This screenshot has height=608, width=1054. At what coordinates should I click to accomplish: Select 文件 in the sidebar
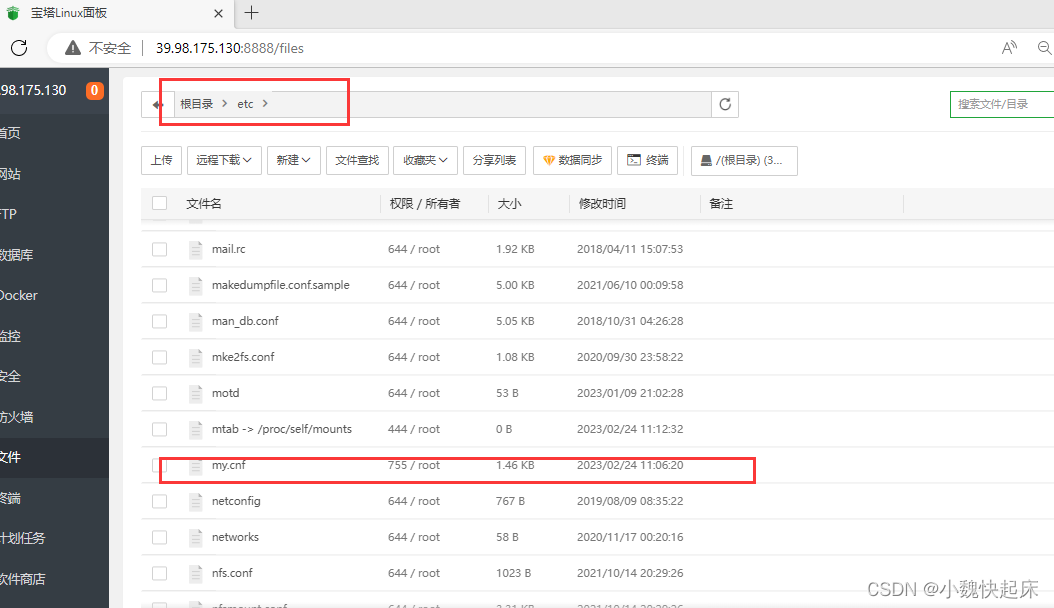(54, 458)
